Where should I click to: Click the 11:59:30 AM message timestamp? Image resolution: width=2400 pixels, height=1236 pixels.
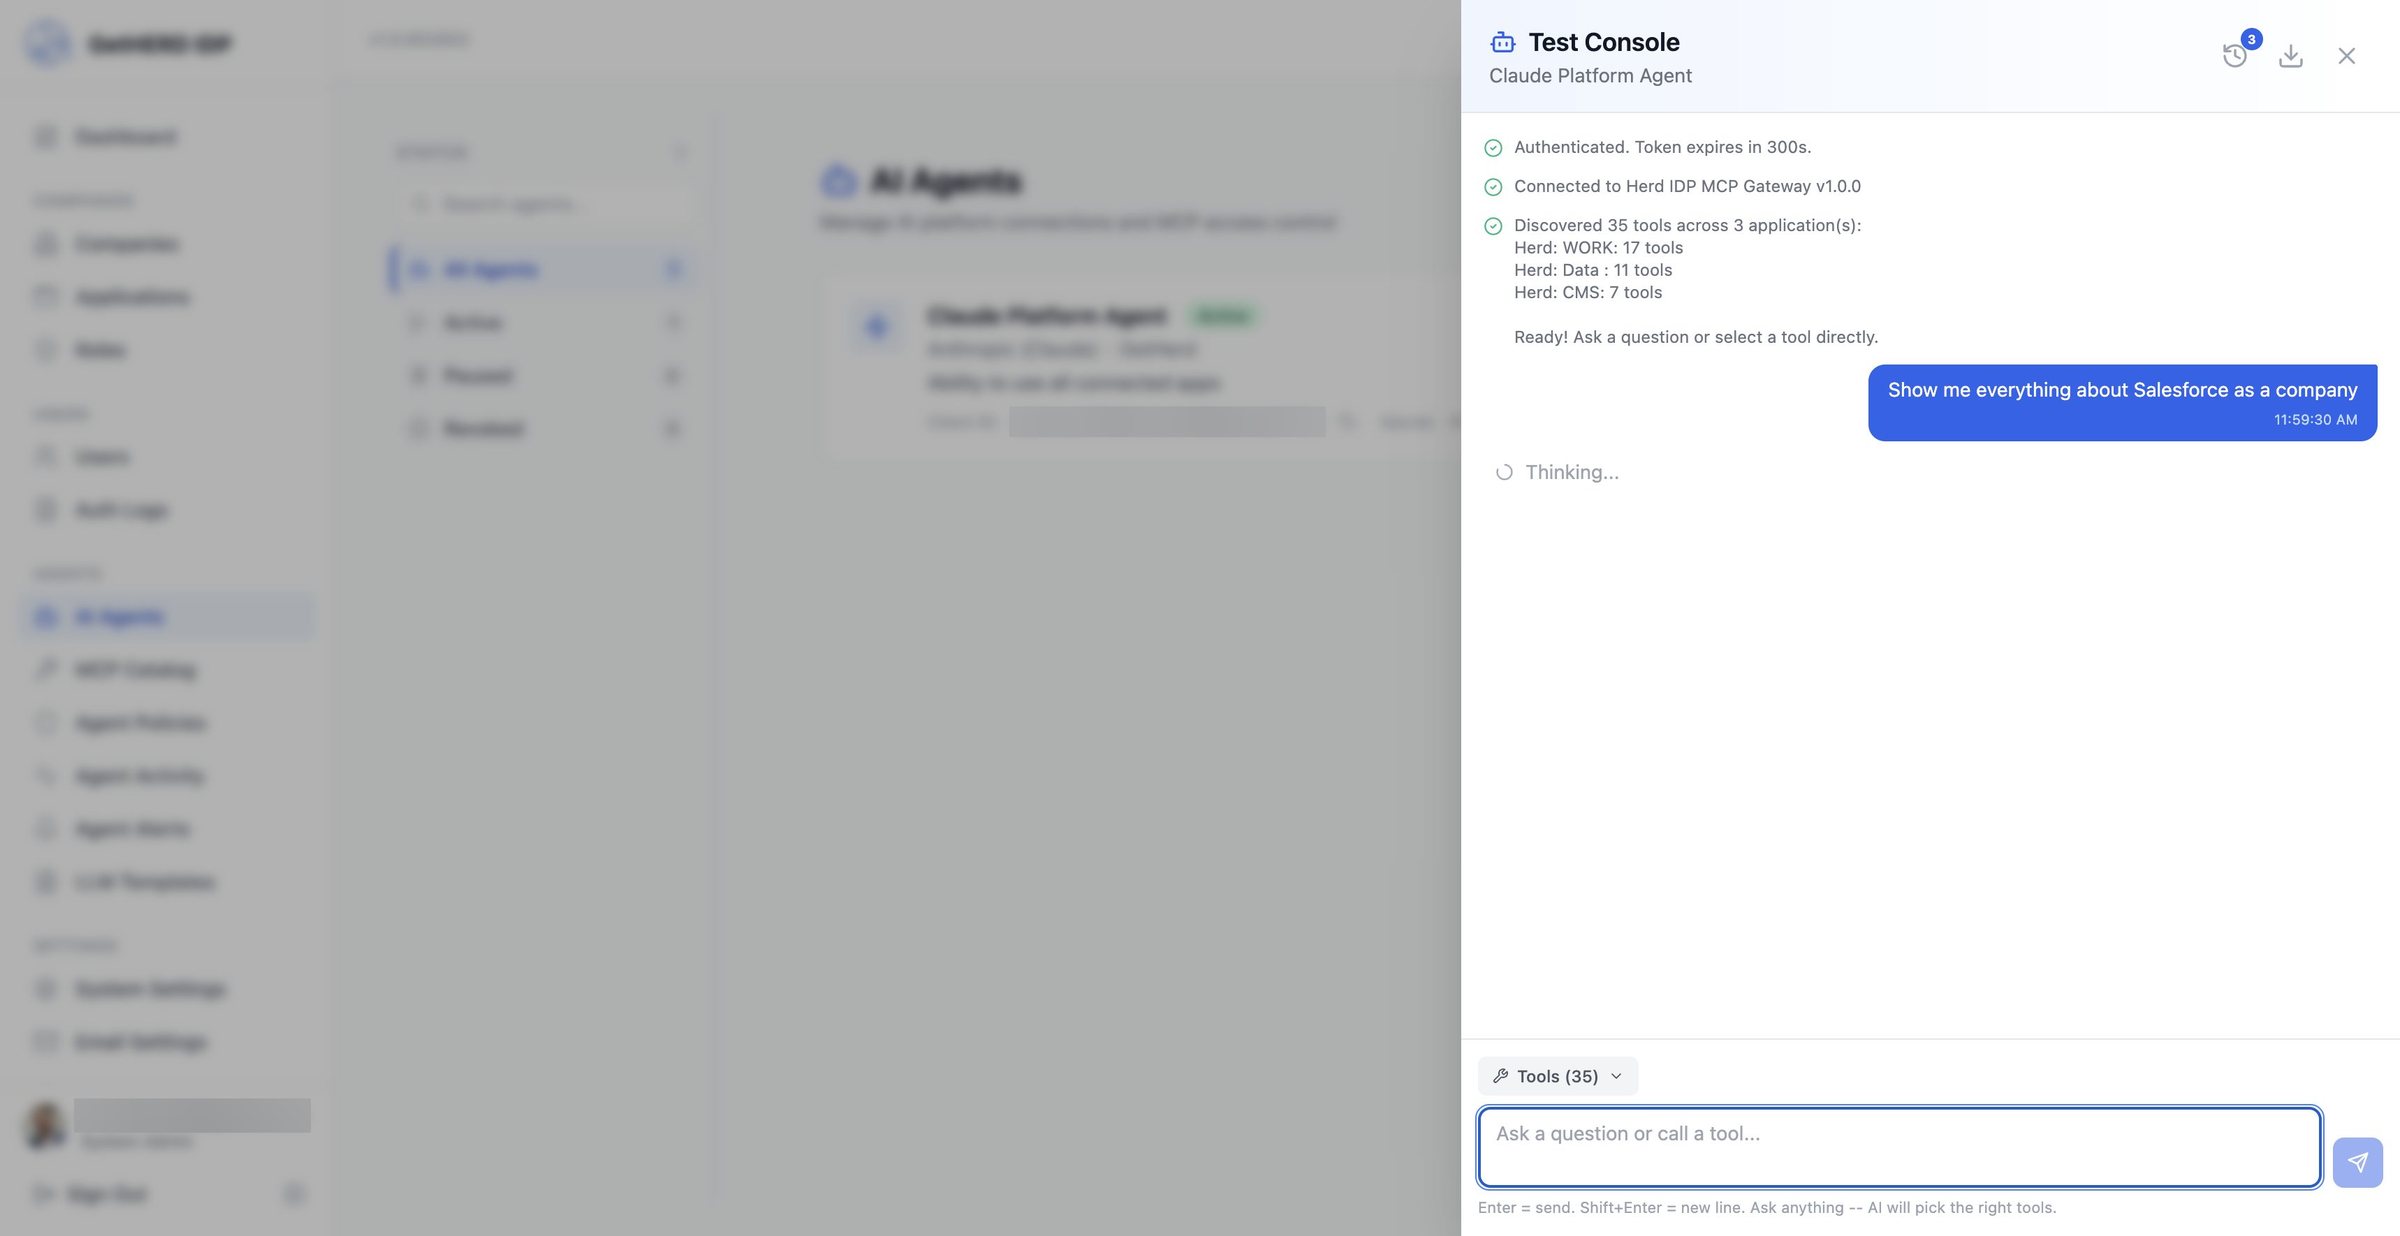pos(2315,420)
